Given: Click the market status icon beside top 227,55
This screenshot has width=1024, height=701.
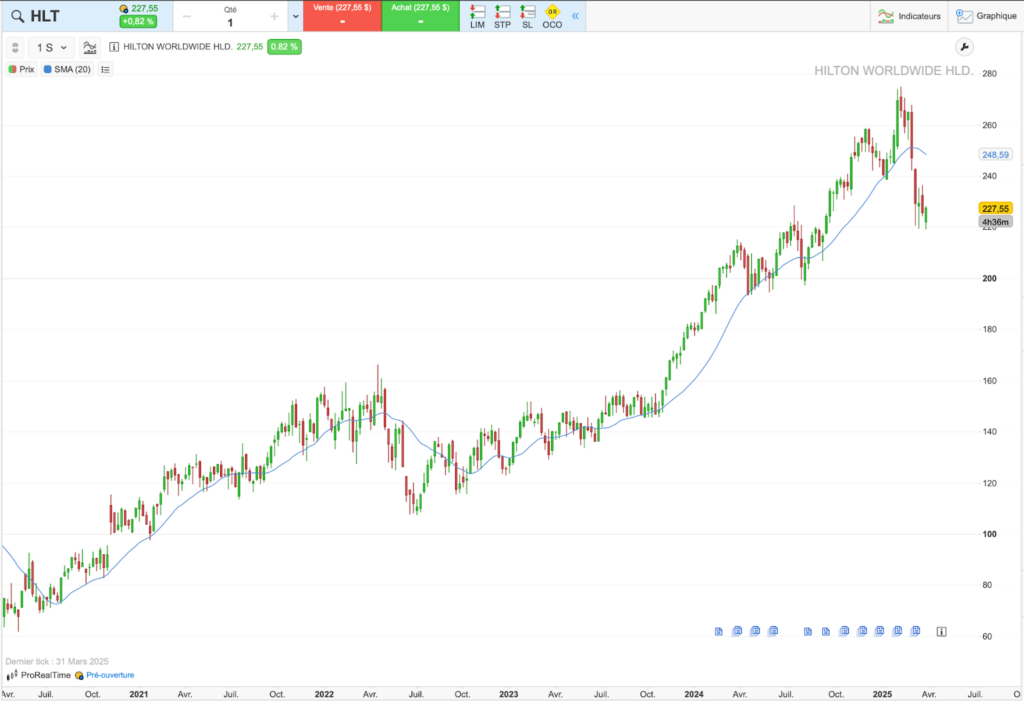Looking at the screenshot, I should point(124,8).
